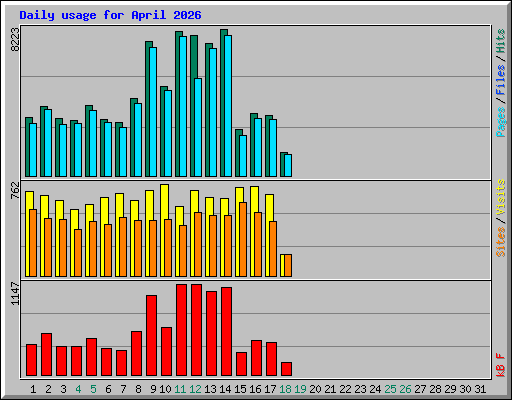This screenshot has width=512, height=400.
Task: Click the day 22 axis label
Action: (x=345, y=389)
